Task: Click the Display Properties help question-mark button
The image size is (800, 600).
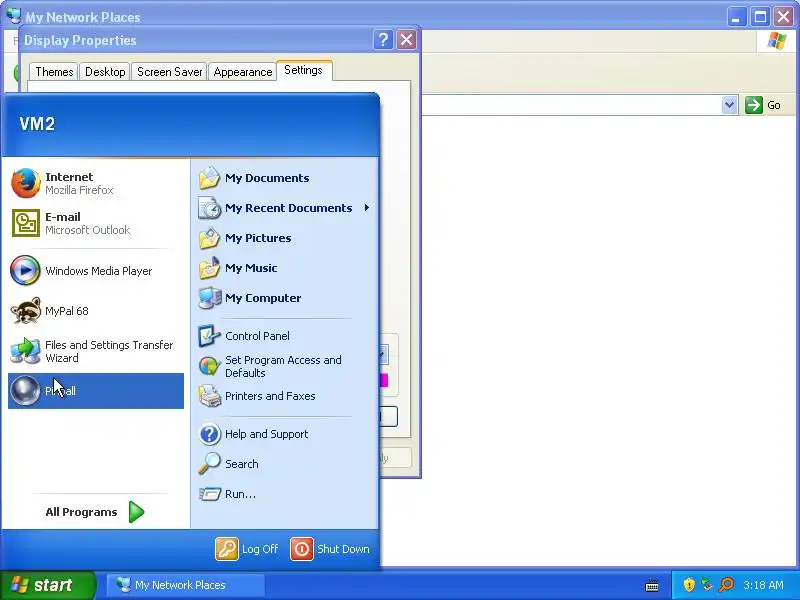Action: pyautogui.click(x=383, y=39)
